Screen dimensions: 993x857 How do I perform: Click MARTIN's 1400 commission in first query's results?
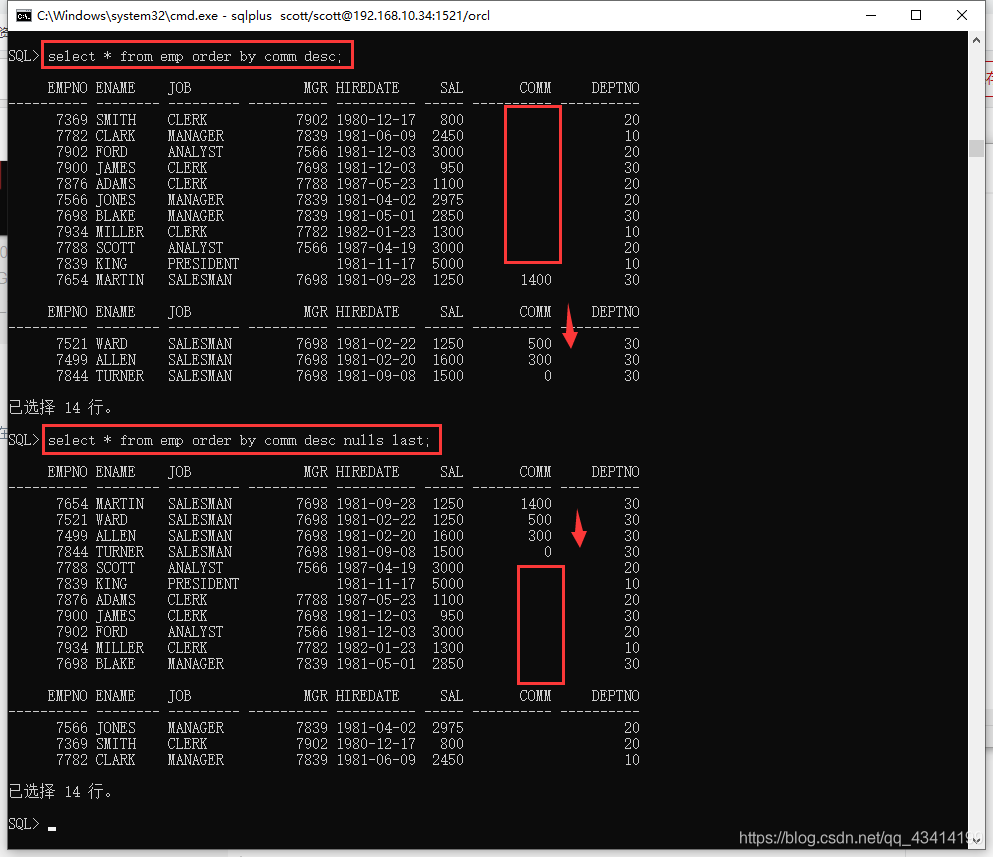click(536, 280)
